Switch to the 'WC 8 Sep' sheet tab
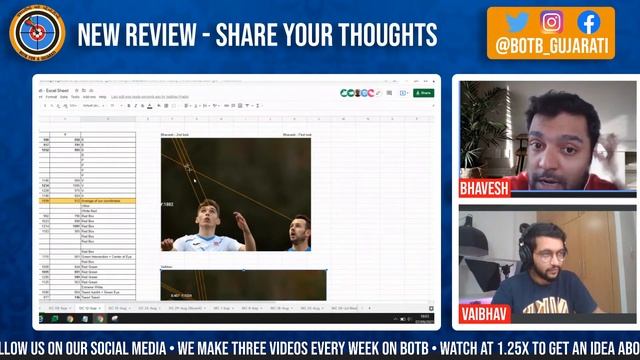The width and height of the screenshot is (640, 360). [x=251, y=308]
